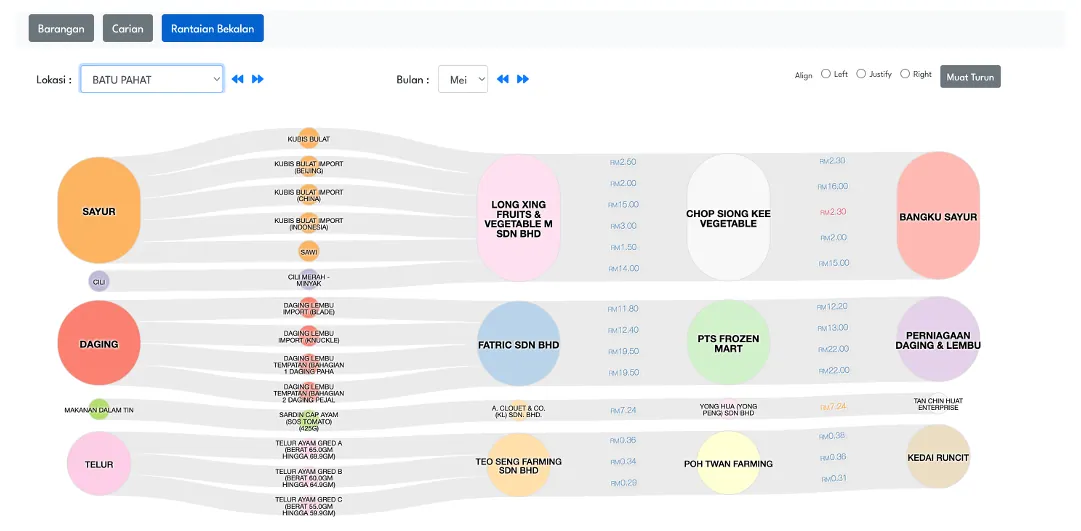Image resolution: width=1081 pixels, height=531 pixels.
Task: Select CHOP SIONG KEE VEGETABLE node
Action: point(729,217)
